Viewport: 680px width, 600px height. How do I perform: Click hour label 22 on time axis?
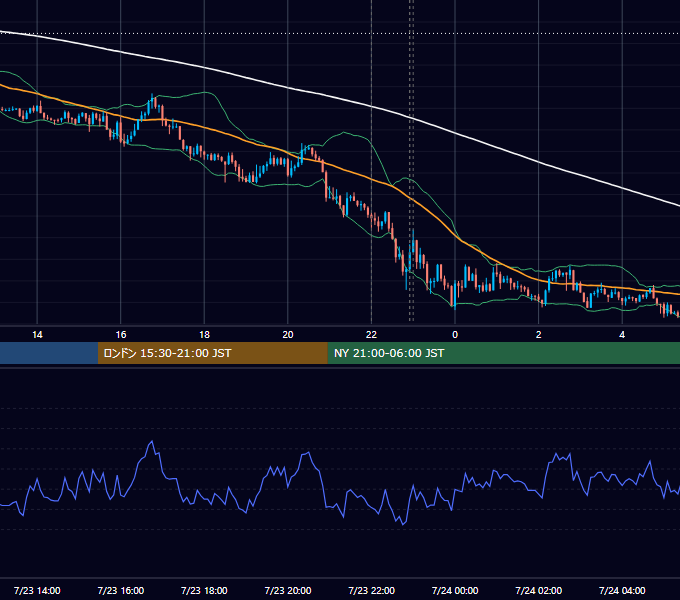(x=372, y=335)
